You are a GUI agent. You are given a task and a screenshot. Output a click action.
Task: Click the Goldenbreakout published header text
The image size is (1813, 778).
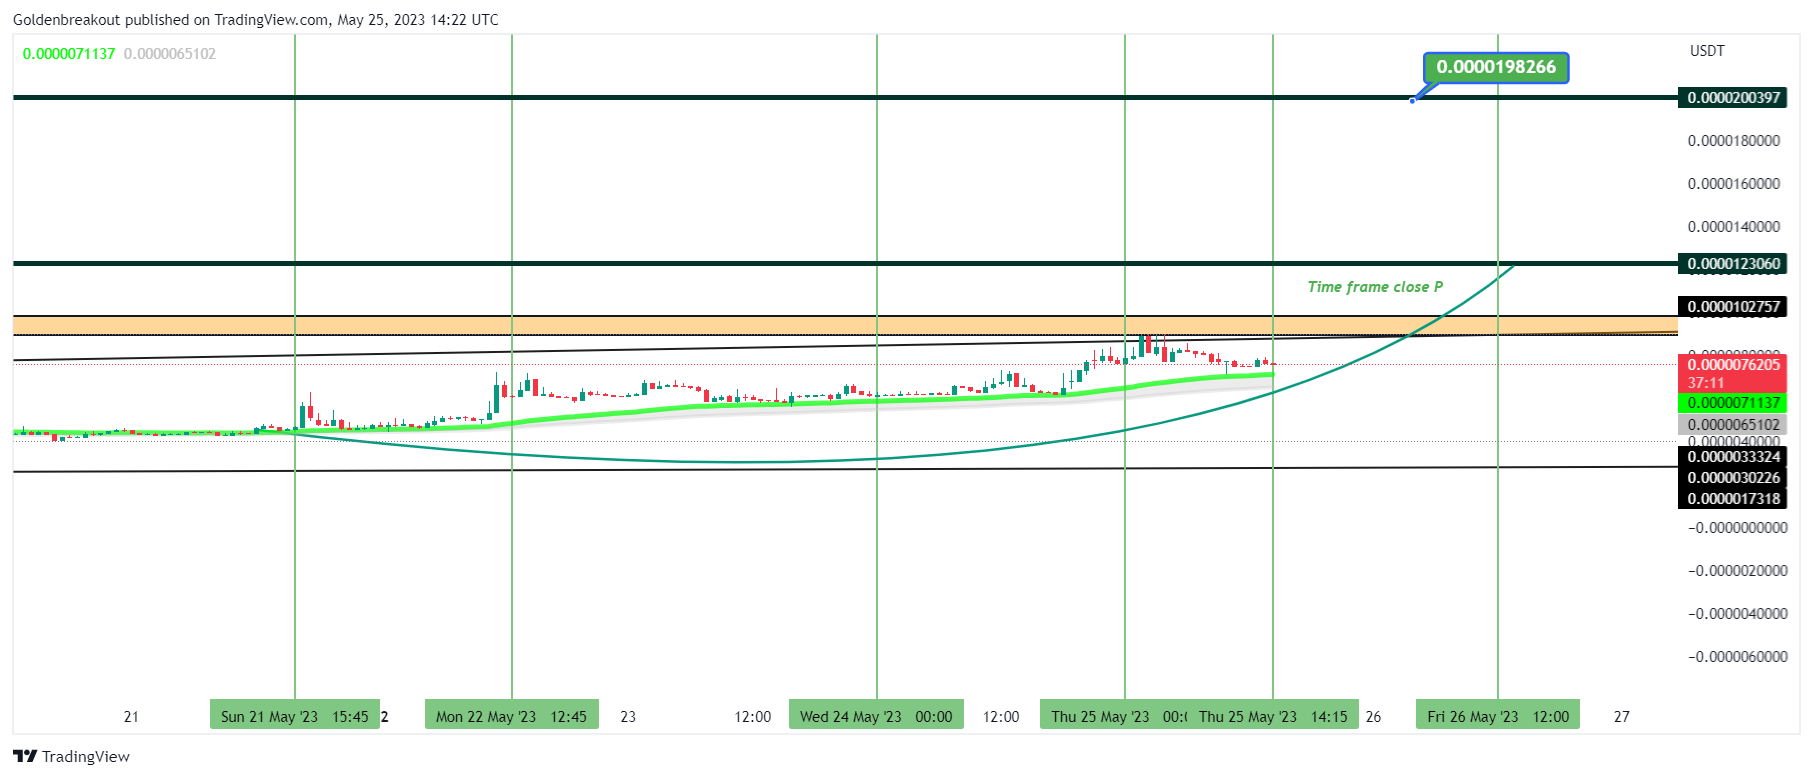[255, 20]
